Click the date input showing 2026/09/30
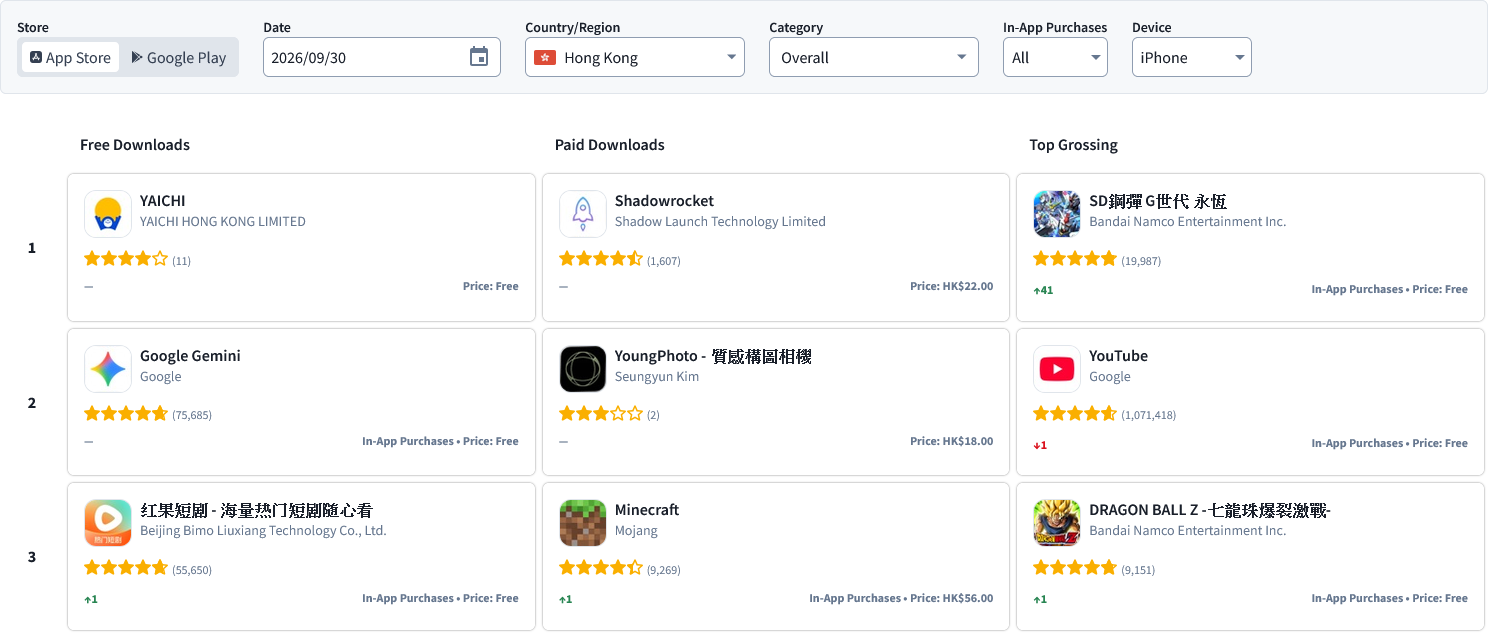The image size is (1489, 635). coord(382,57)
